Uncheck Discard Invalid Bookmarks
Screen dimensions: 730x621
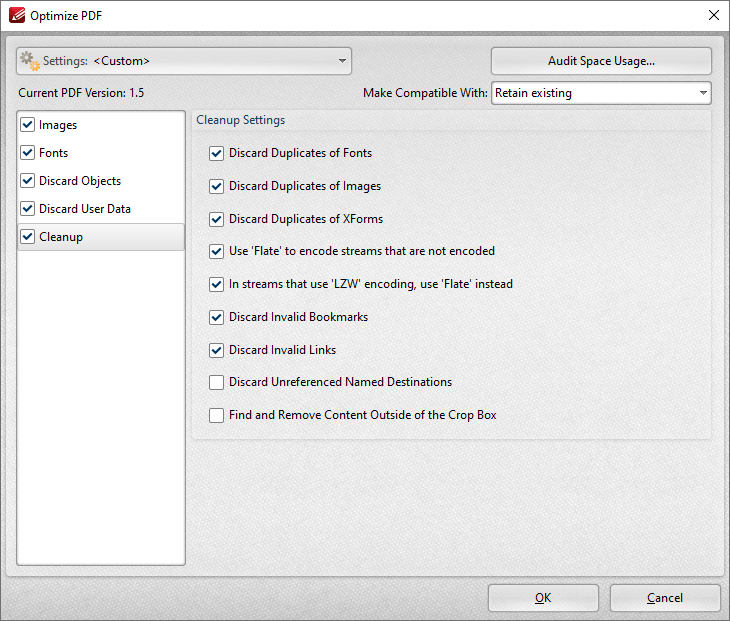(x=216, y=317)
